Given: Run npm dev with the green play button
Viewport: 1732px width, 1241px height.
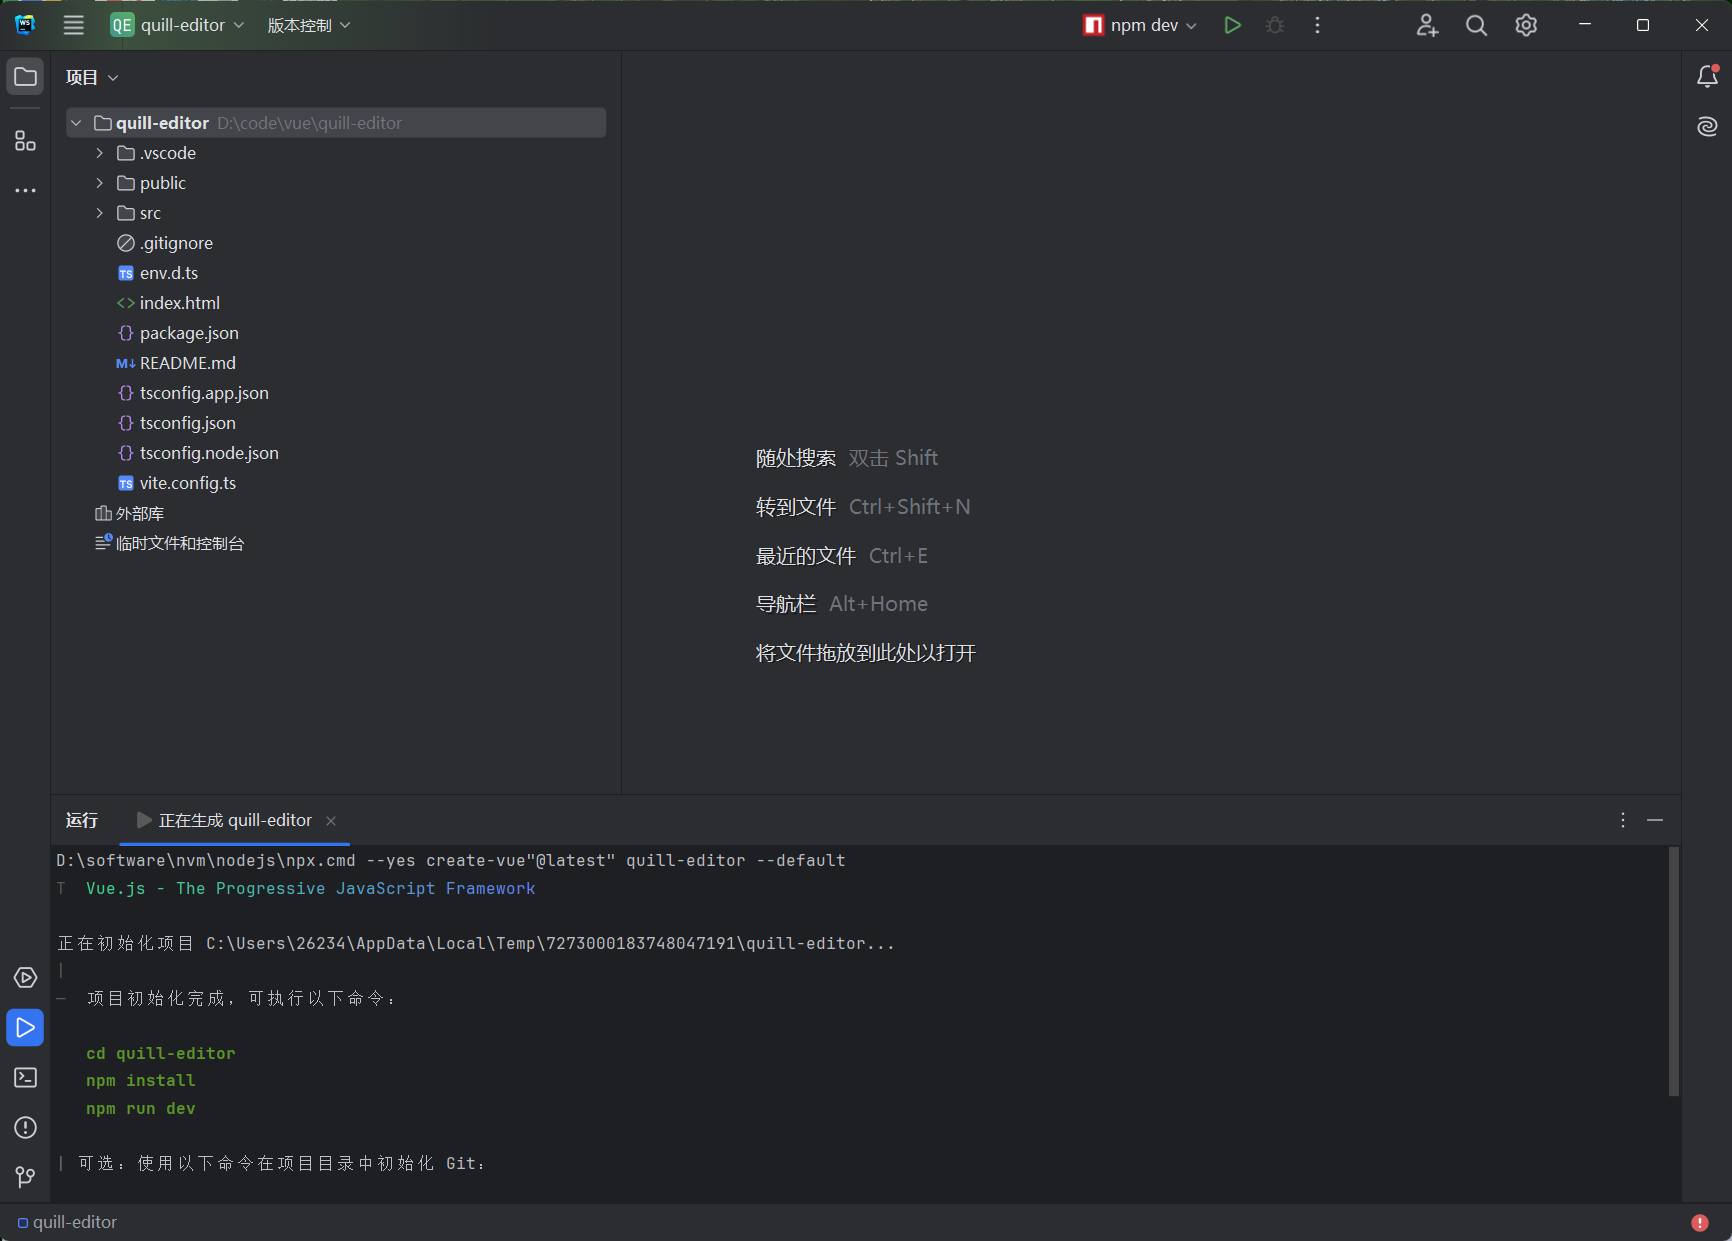Looking at the screenshot, I should coord(1233,25).
